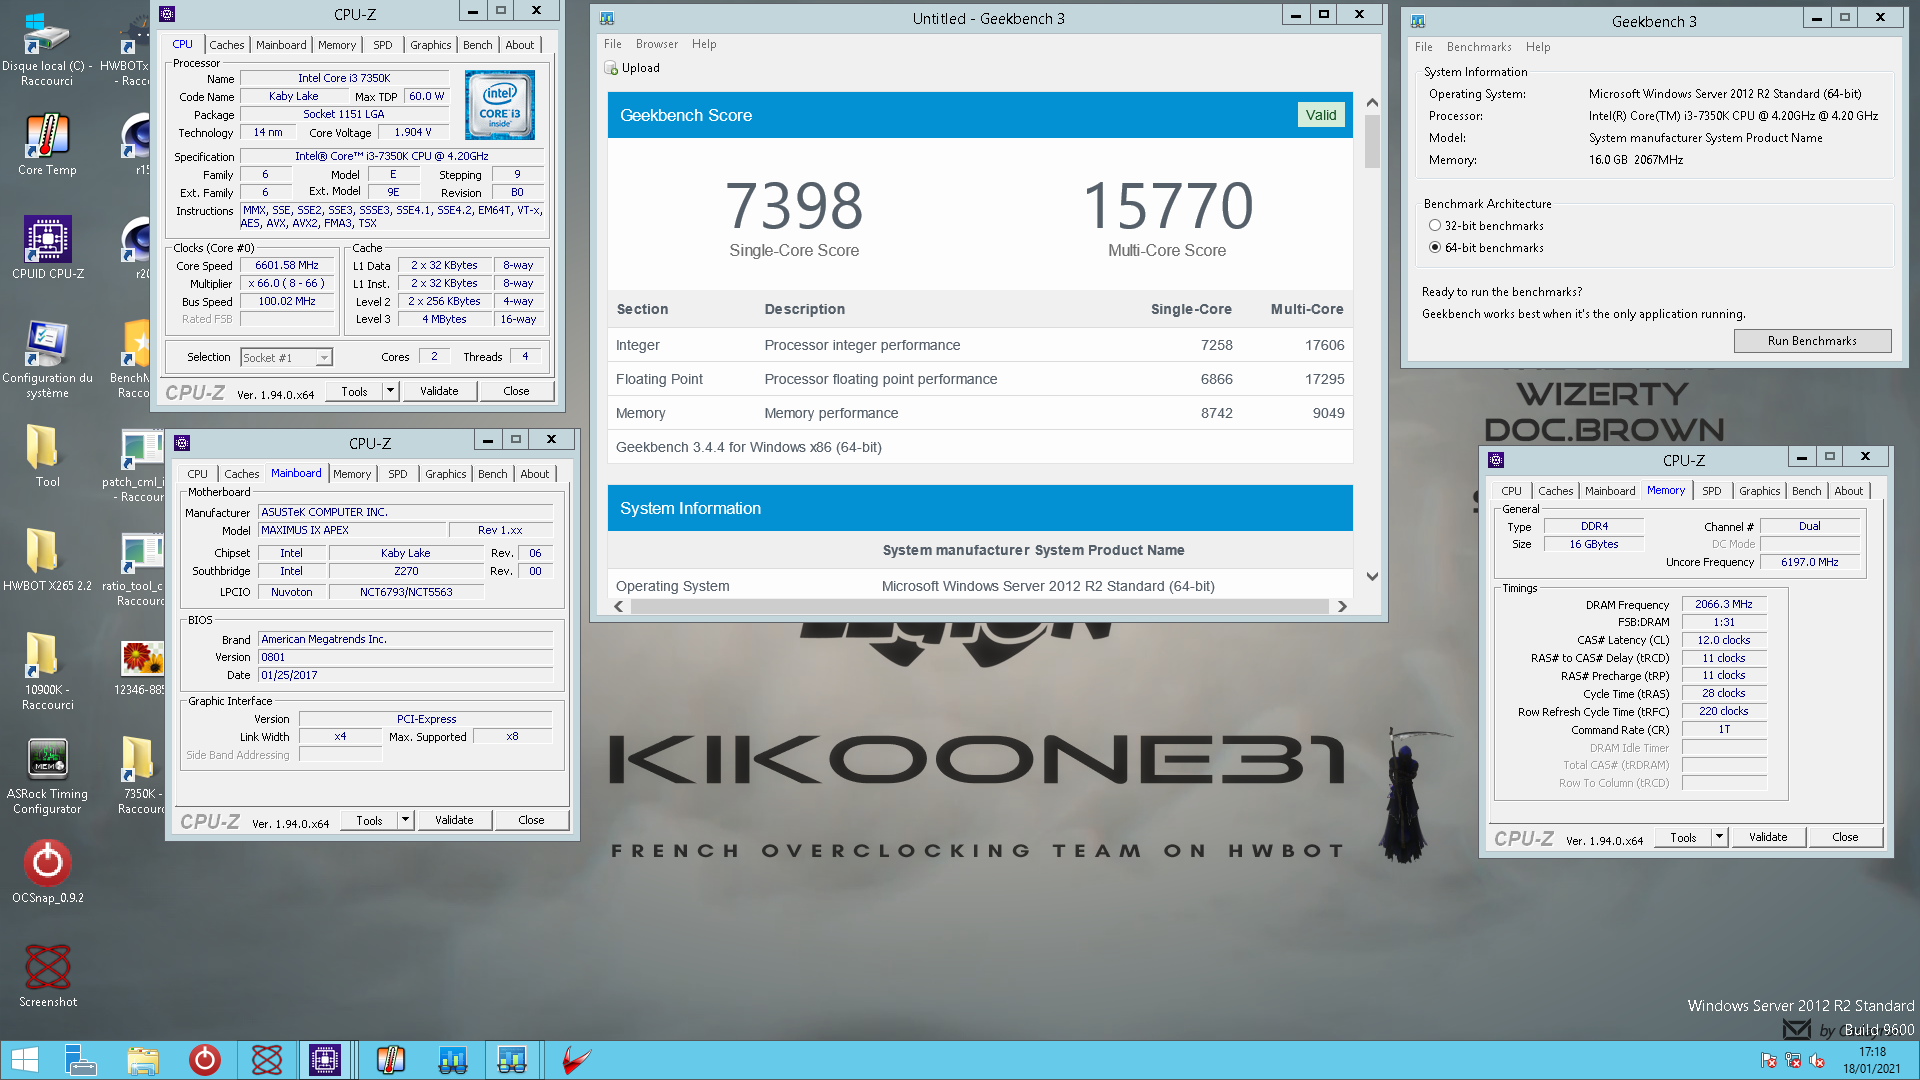The height and width of the screenshot is (1080, 1920).
Task: Open Core Temp desktop shortcut
Action: 47,145
